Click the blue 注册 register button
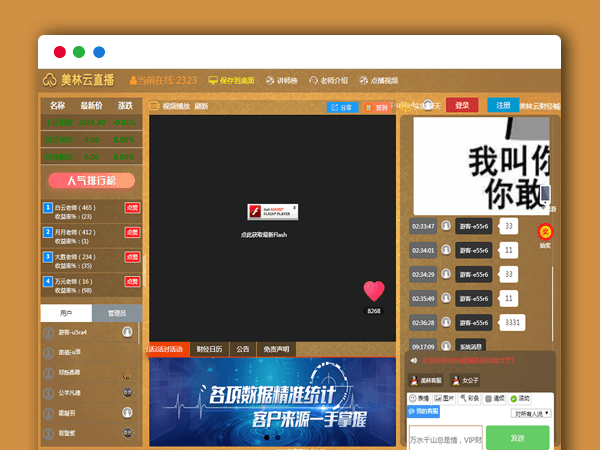 tap(503, 105)
